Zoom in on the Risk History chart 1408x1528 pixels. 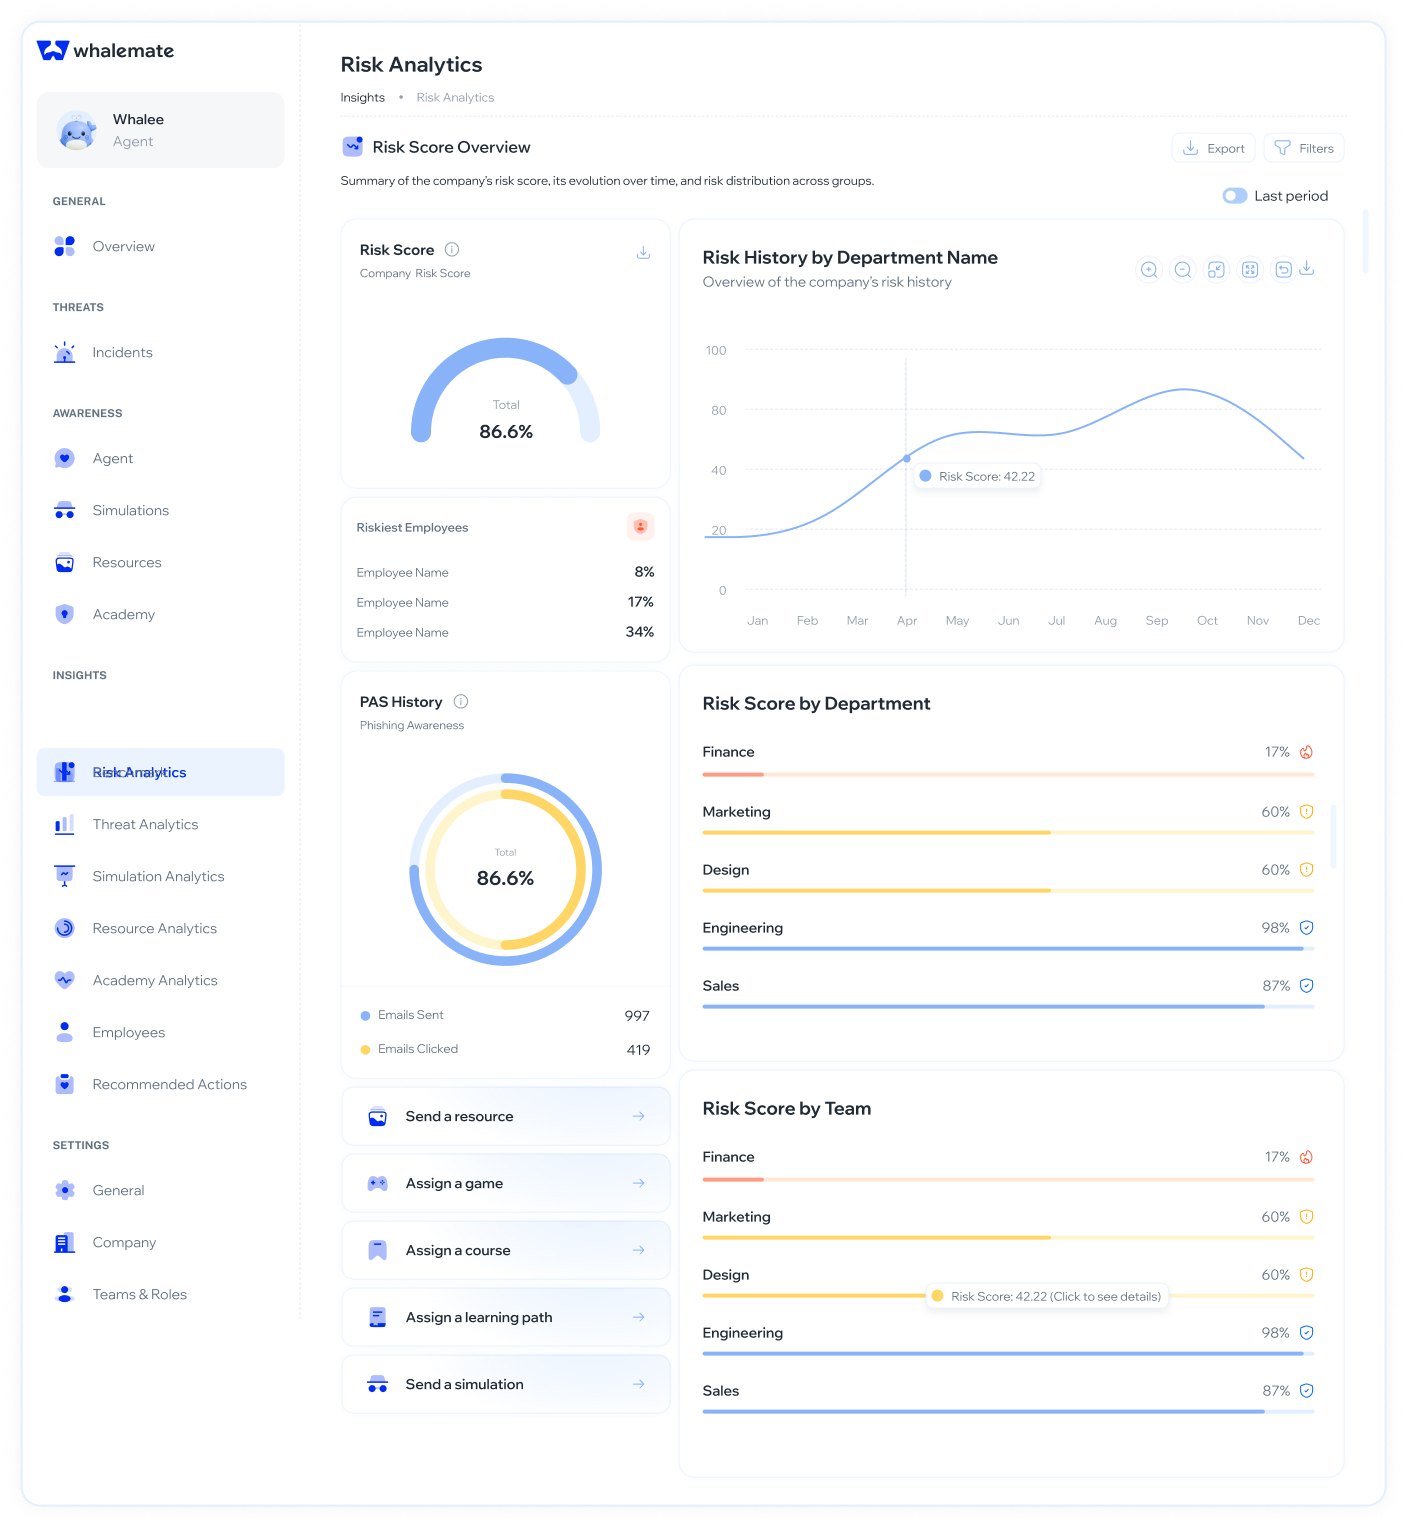pos(1149,270)
